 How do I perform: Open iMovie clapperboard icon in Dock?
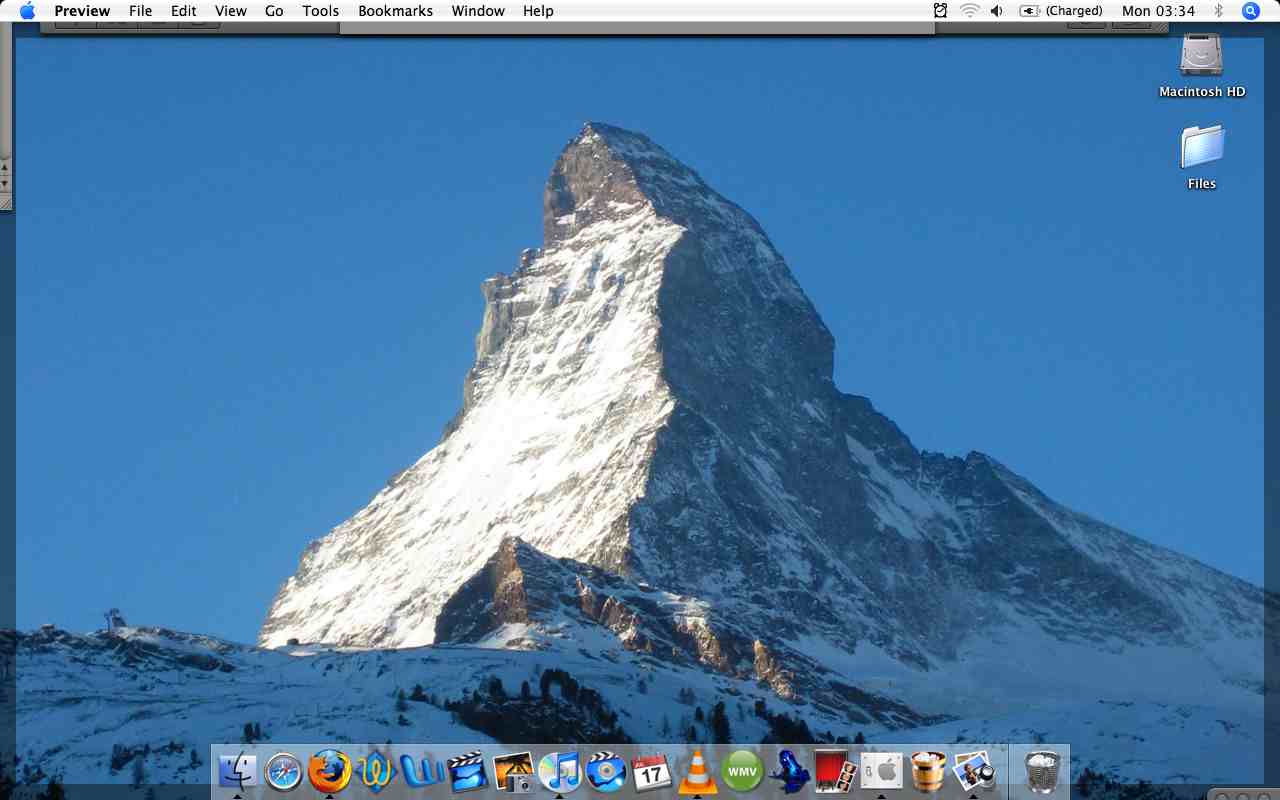(467, 771)
